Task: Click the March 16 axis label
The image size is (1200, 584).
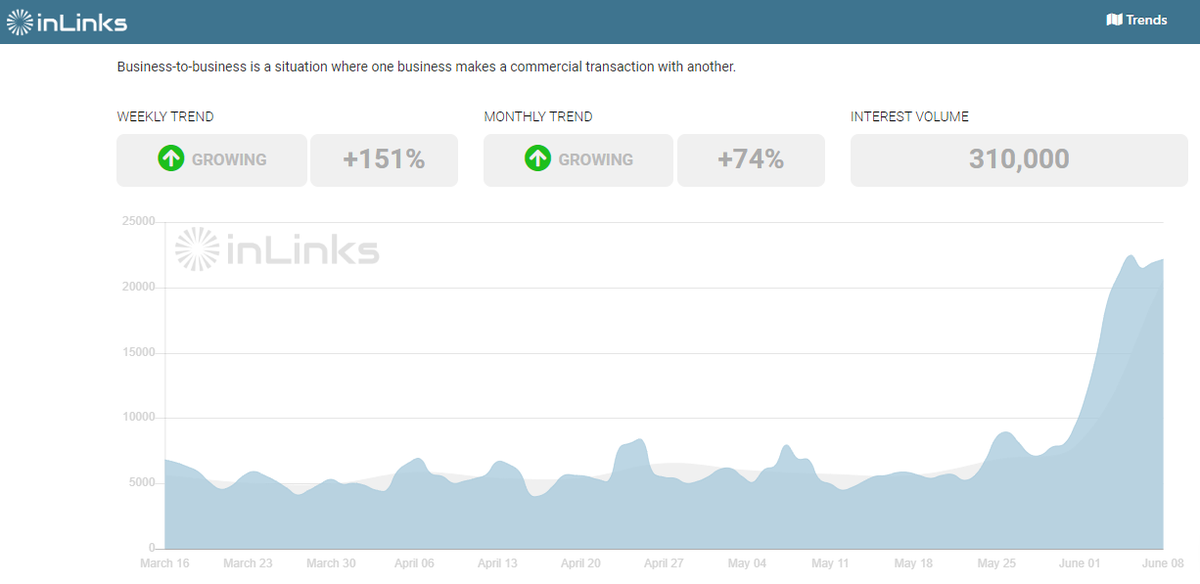Action: (164, 564)
